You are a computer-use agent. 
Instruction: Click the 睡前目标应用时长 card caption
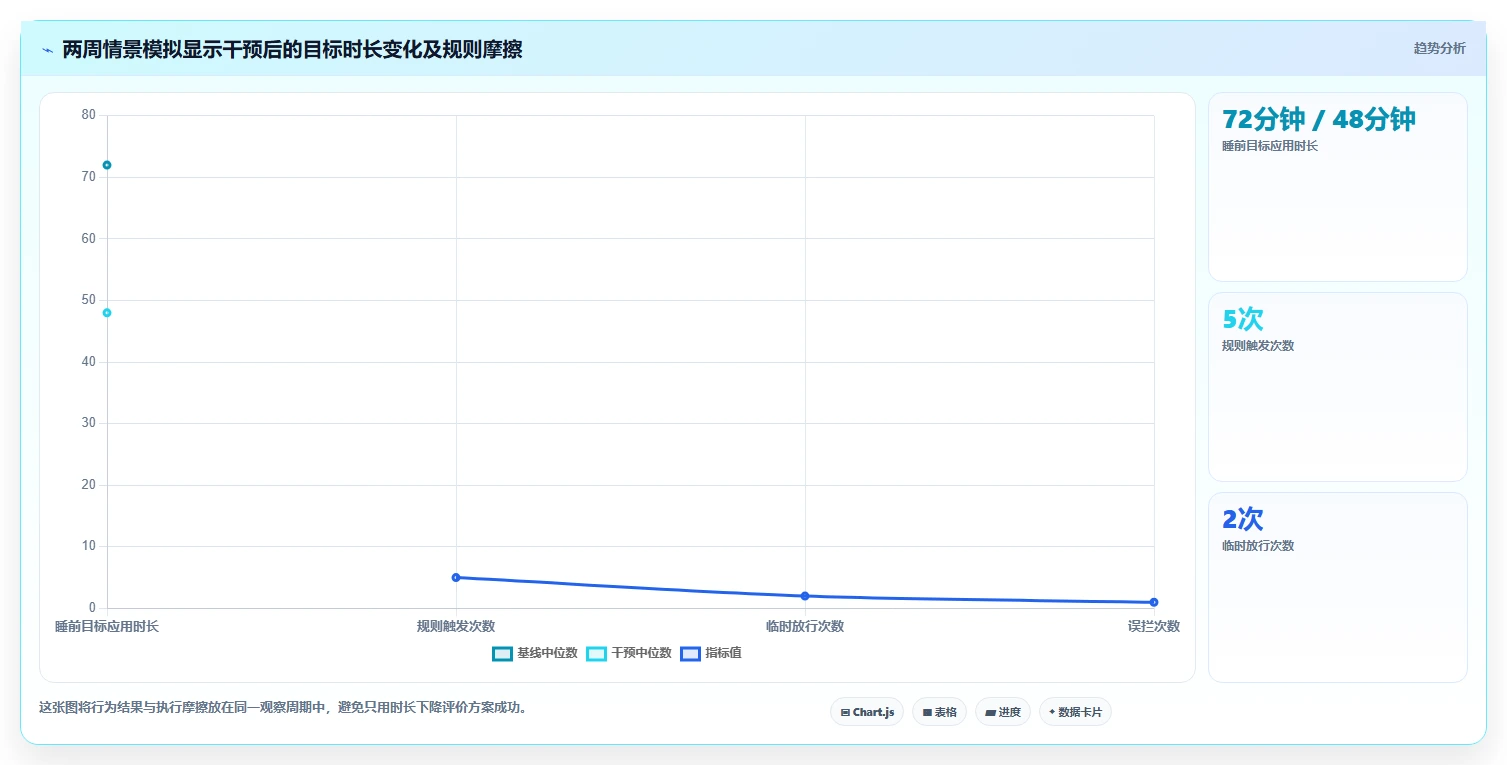coord(1270,146)
